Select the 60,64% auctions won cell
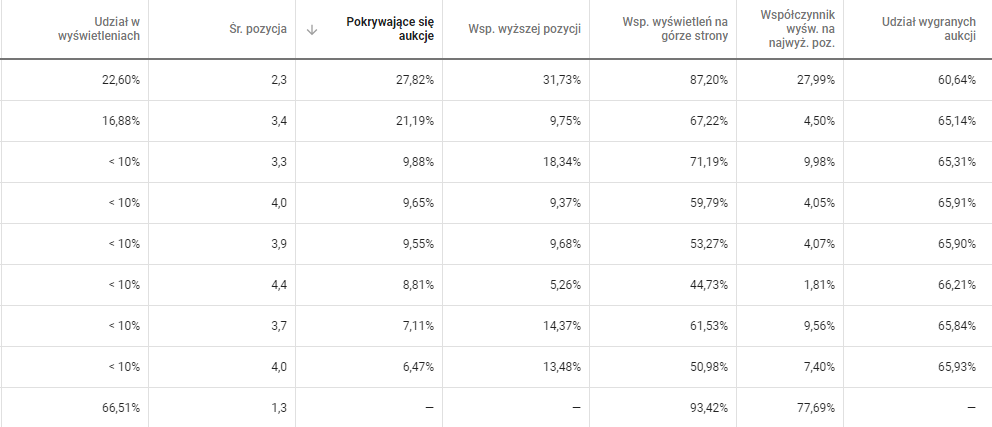 click(957, 80)
